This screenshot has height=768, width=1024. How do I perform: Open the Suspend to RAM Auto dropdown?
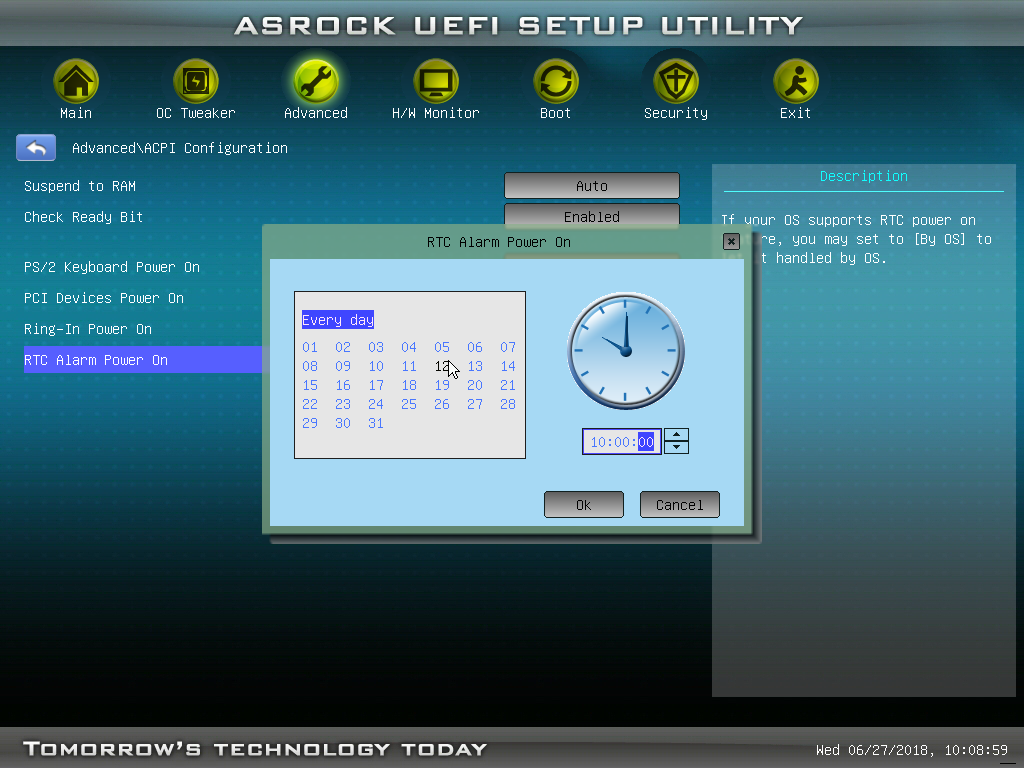click(592, 185)
